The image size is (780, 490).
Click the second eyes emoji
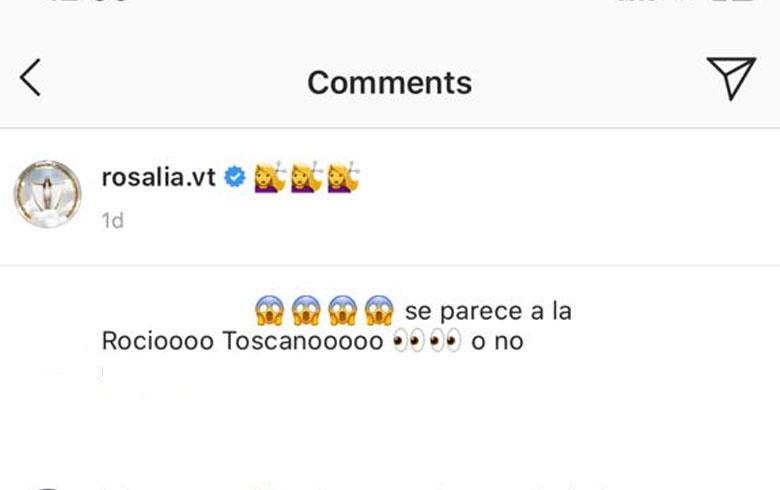445,341
